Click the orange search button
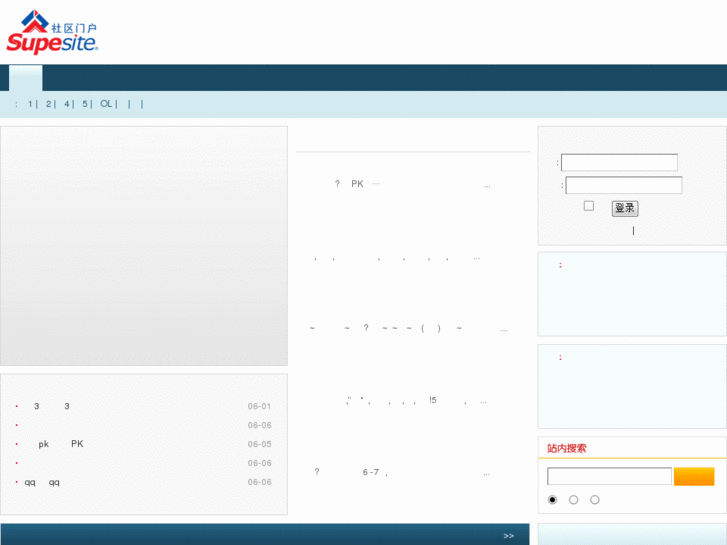This screenshot has height=545, width=727. pos(694,476)
